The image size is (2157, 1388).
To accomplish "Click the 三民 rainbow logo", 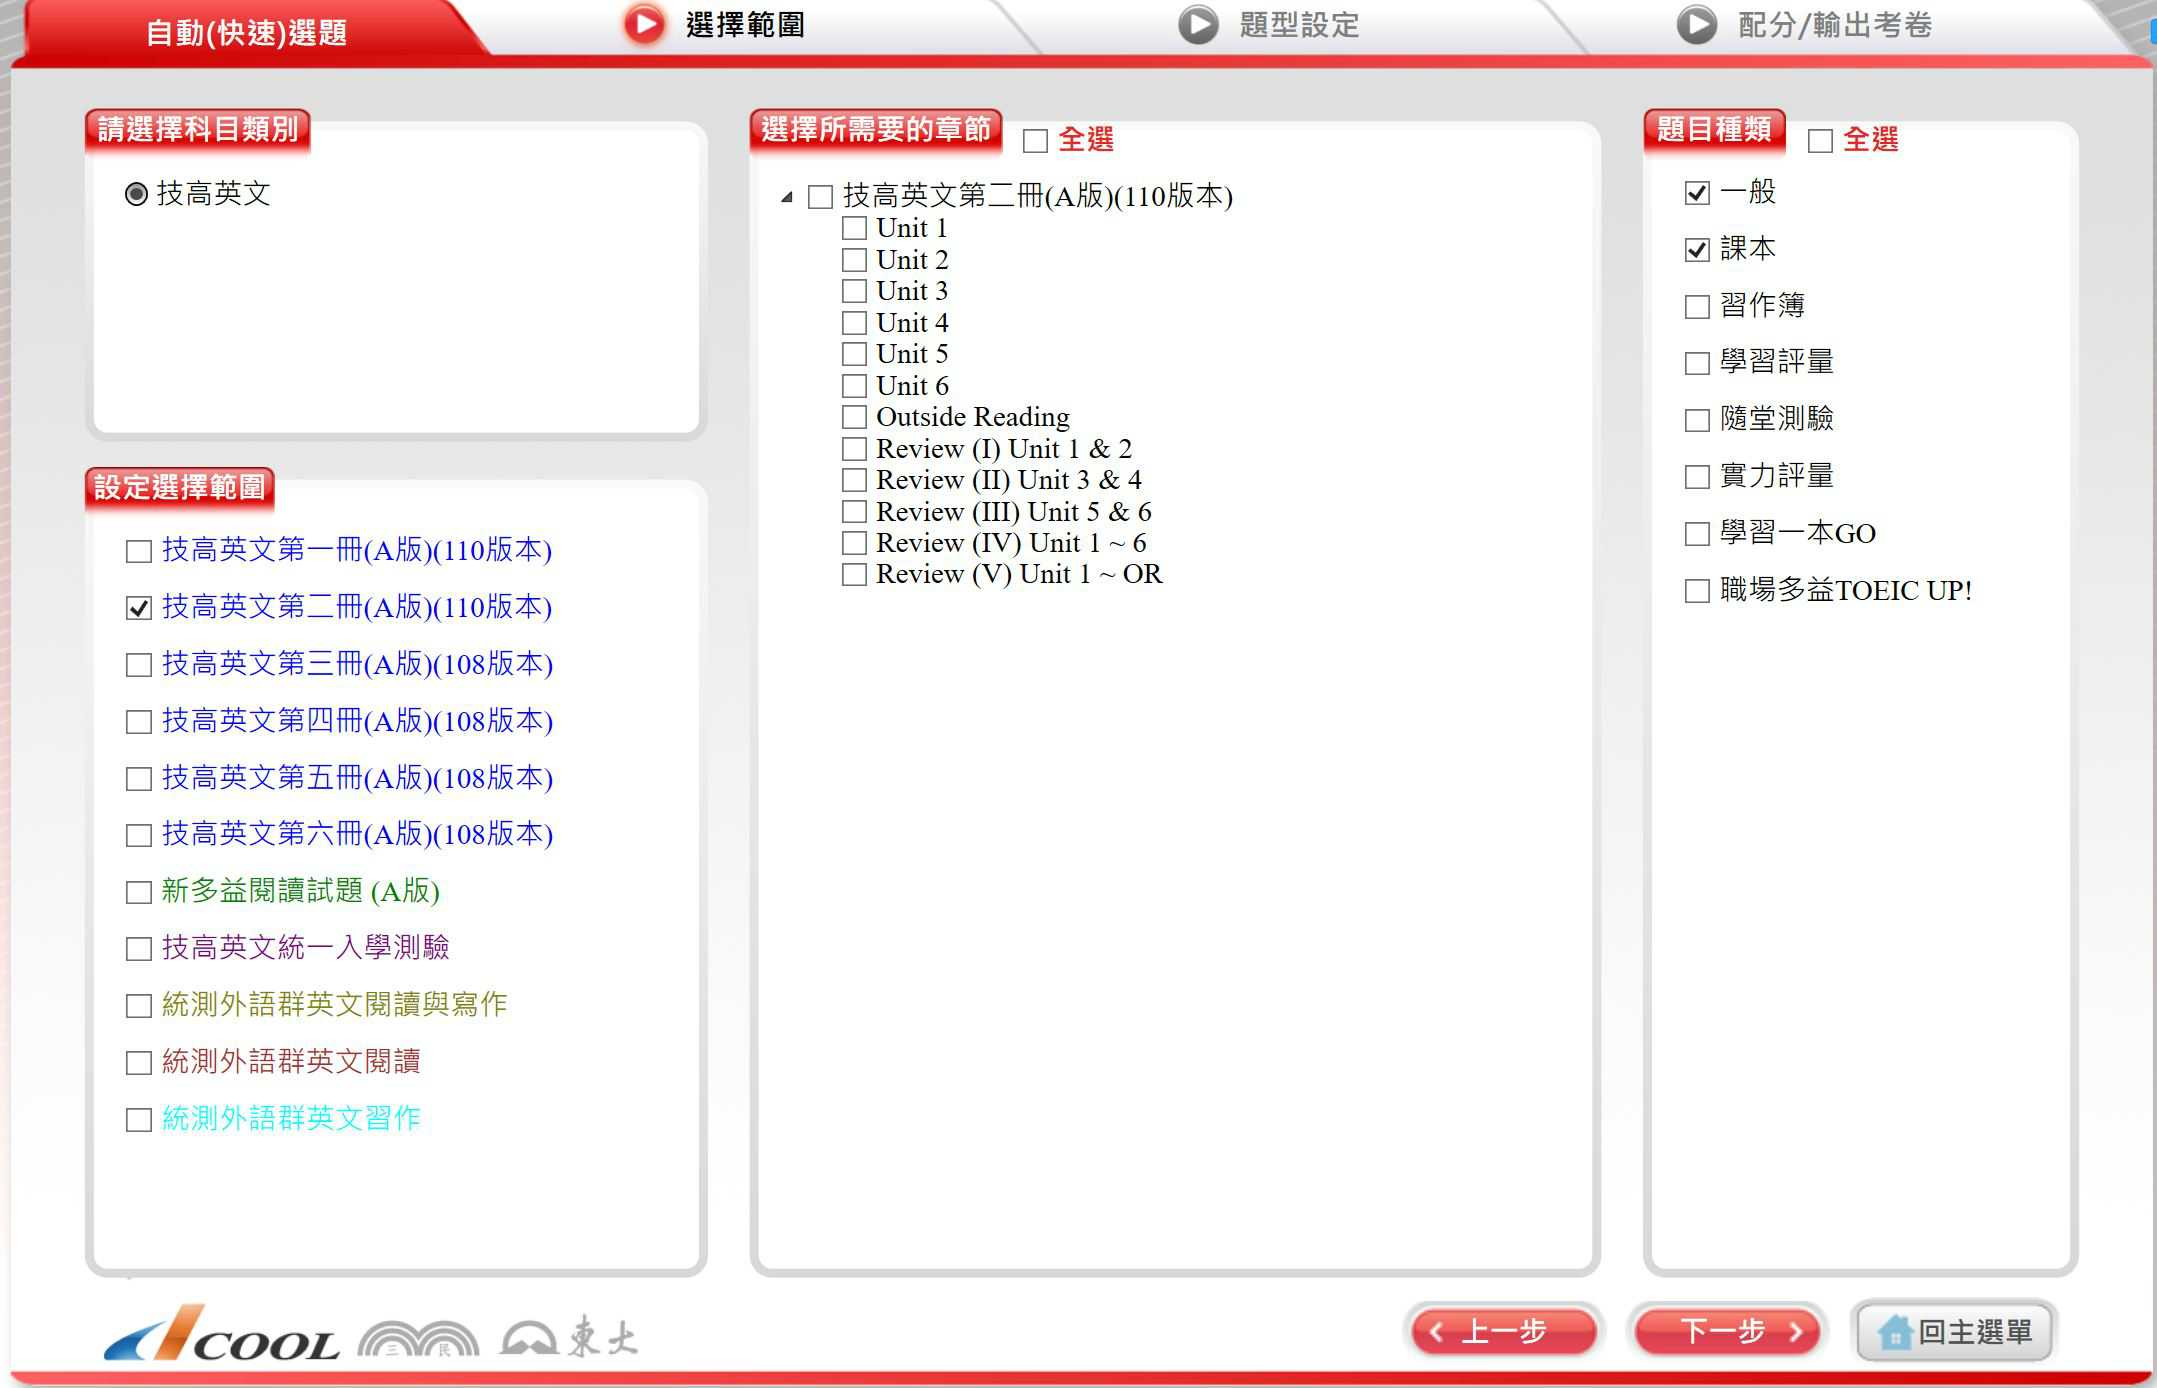I will (418, 1338).
